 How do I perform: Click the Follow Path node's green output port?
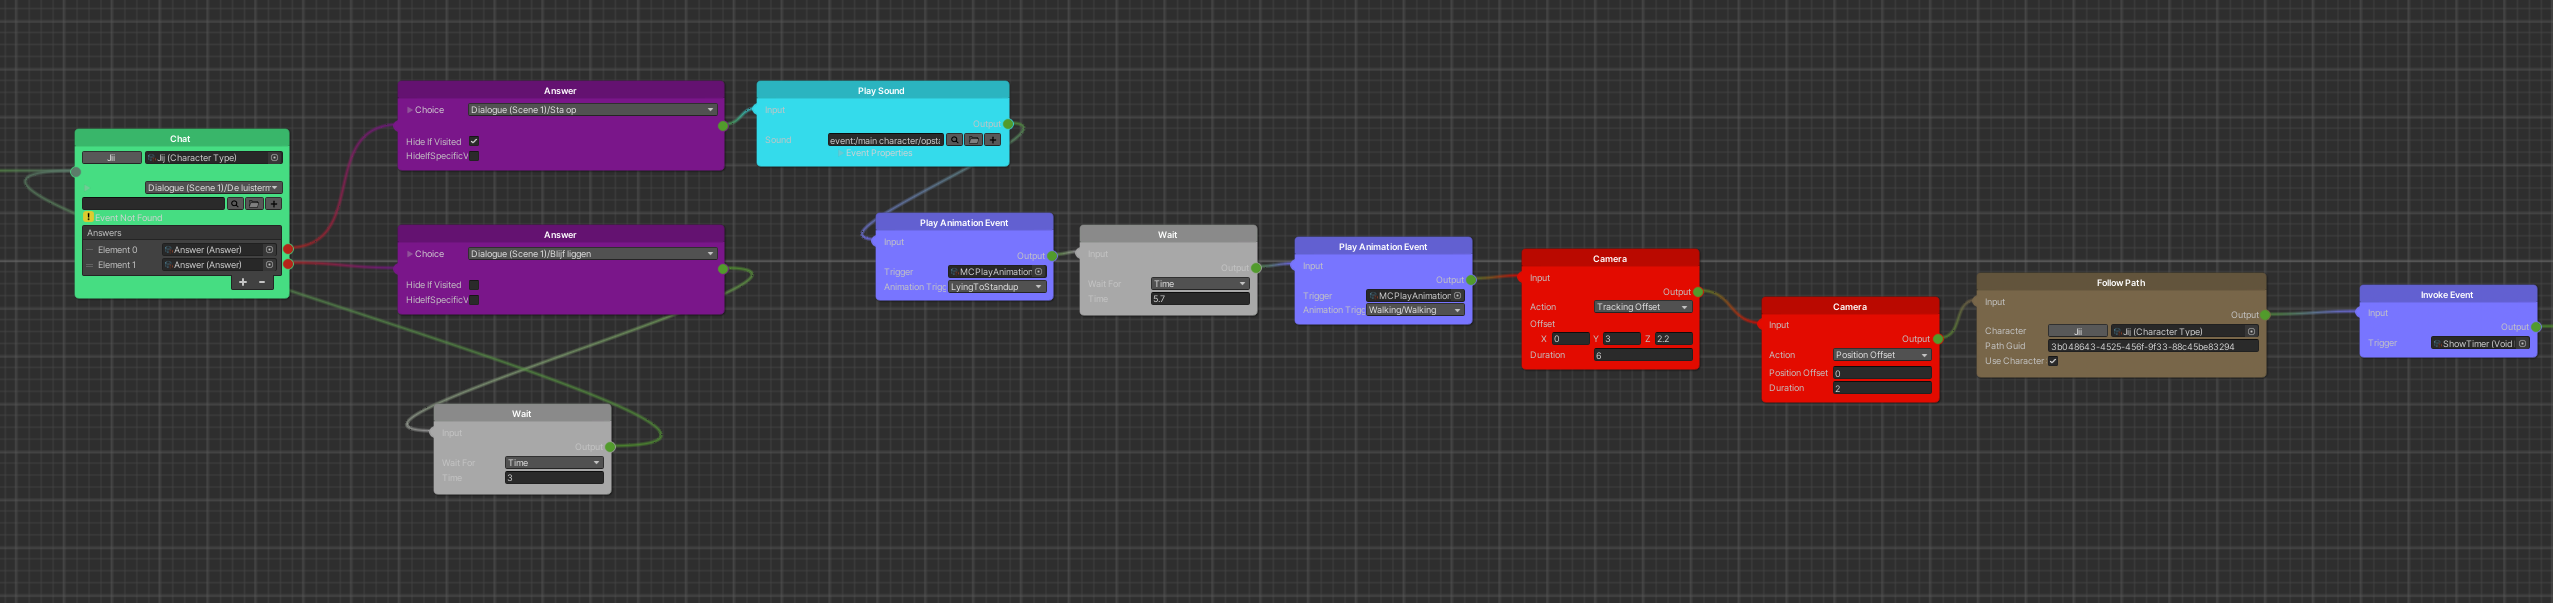(2265, 315)
